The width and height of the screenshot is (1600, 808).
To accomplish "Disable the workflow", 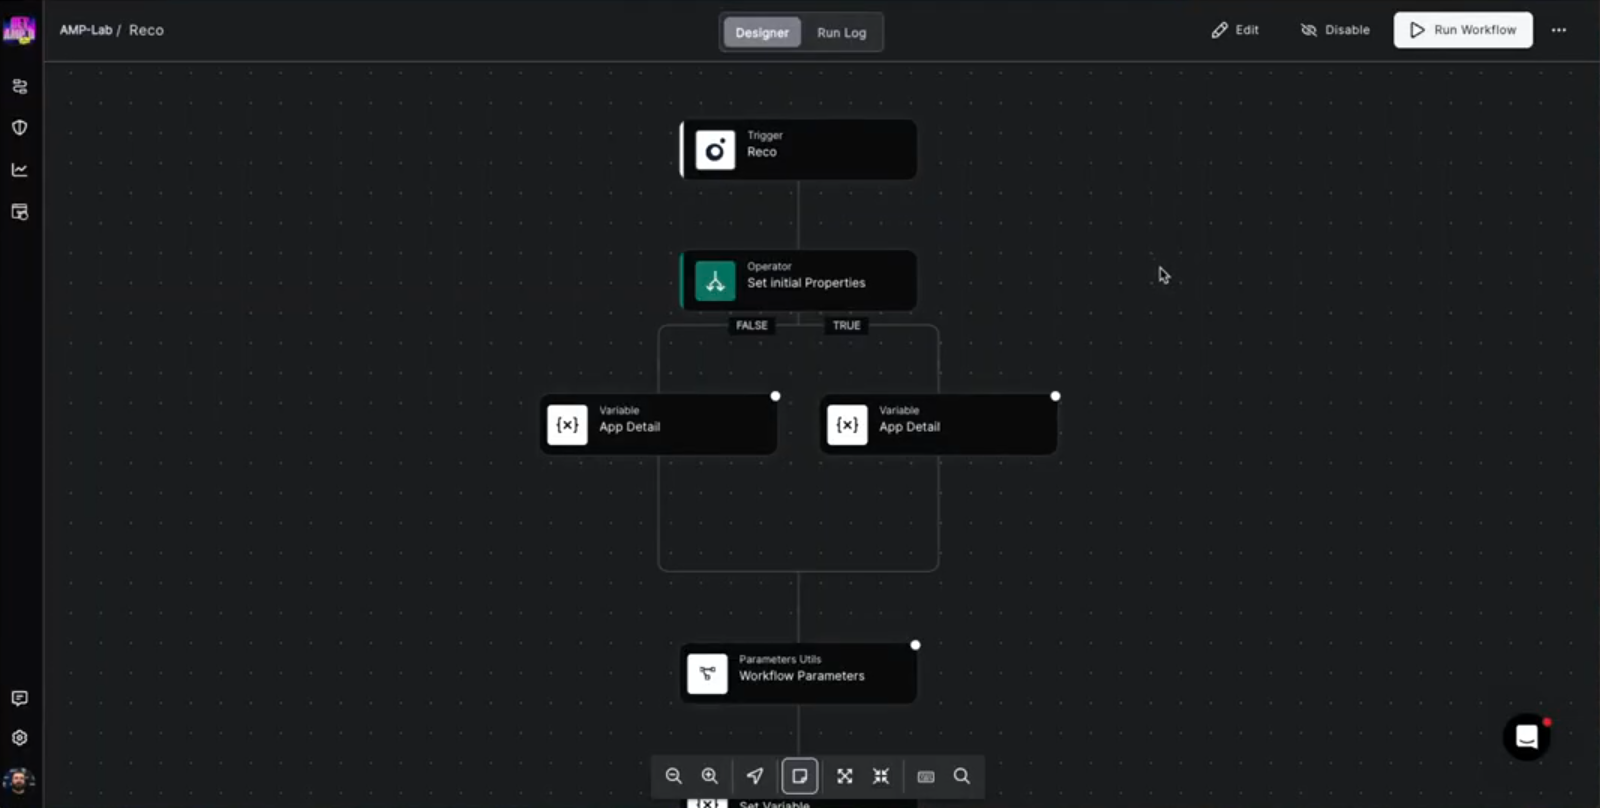I will tap(1335, 30).
